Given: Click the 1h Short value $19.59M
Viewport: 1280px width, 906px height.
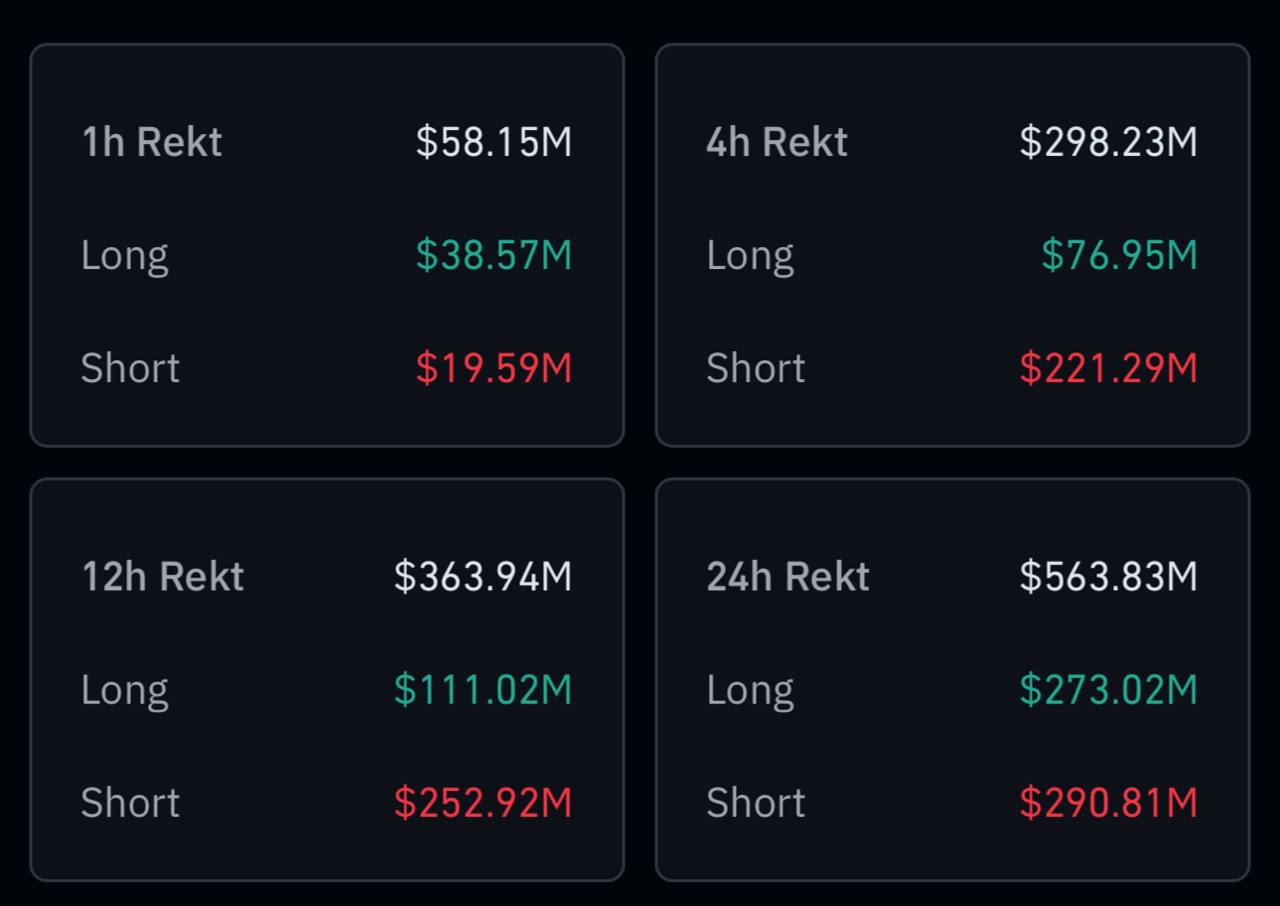Looking at the screenshot, I should (x=494, y=368).
